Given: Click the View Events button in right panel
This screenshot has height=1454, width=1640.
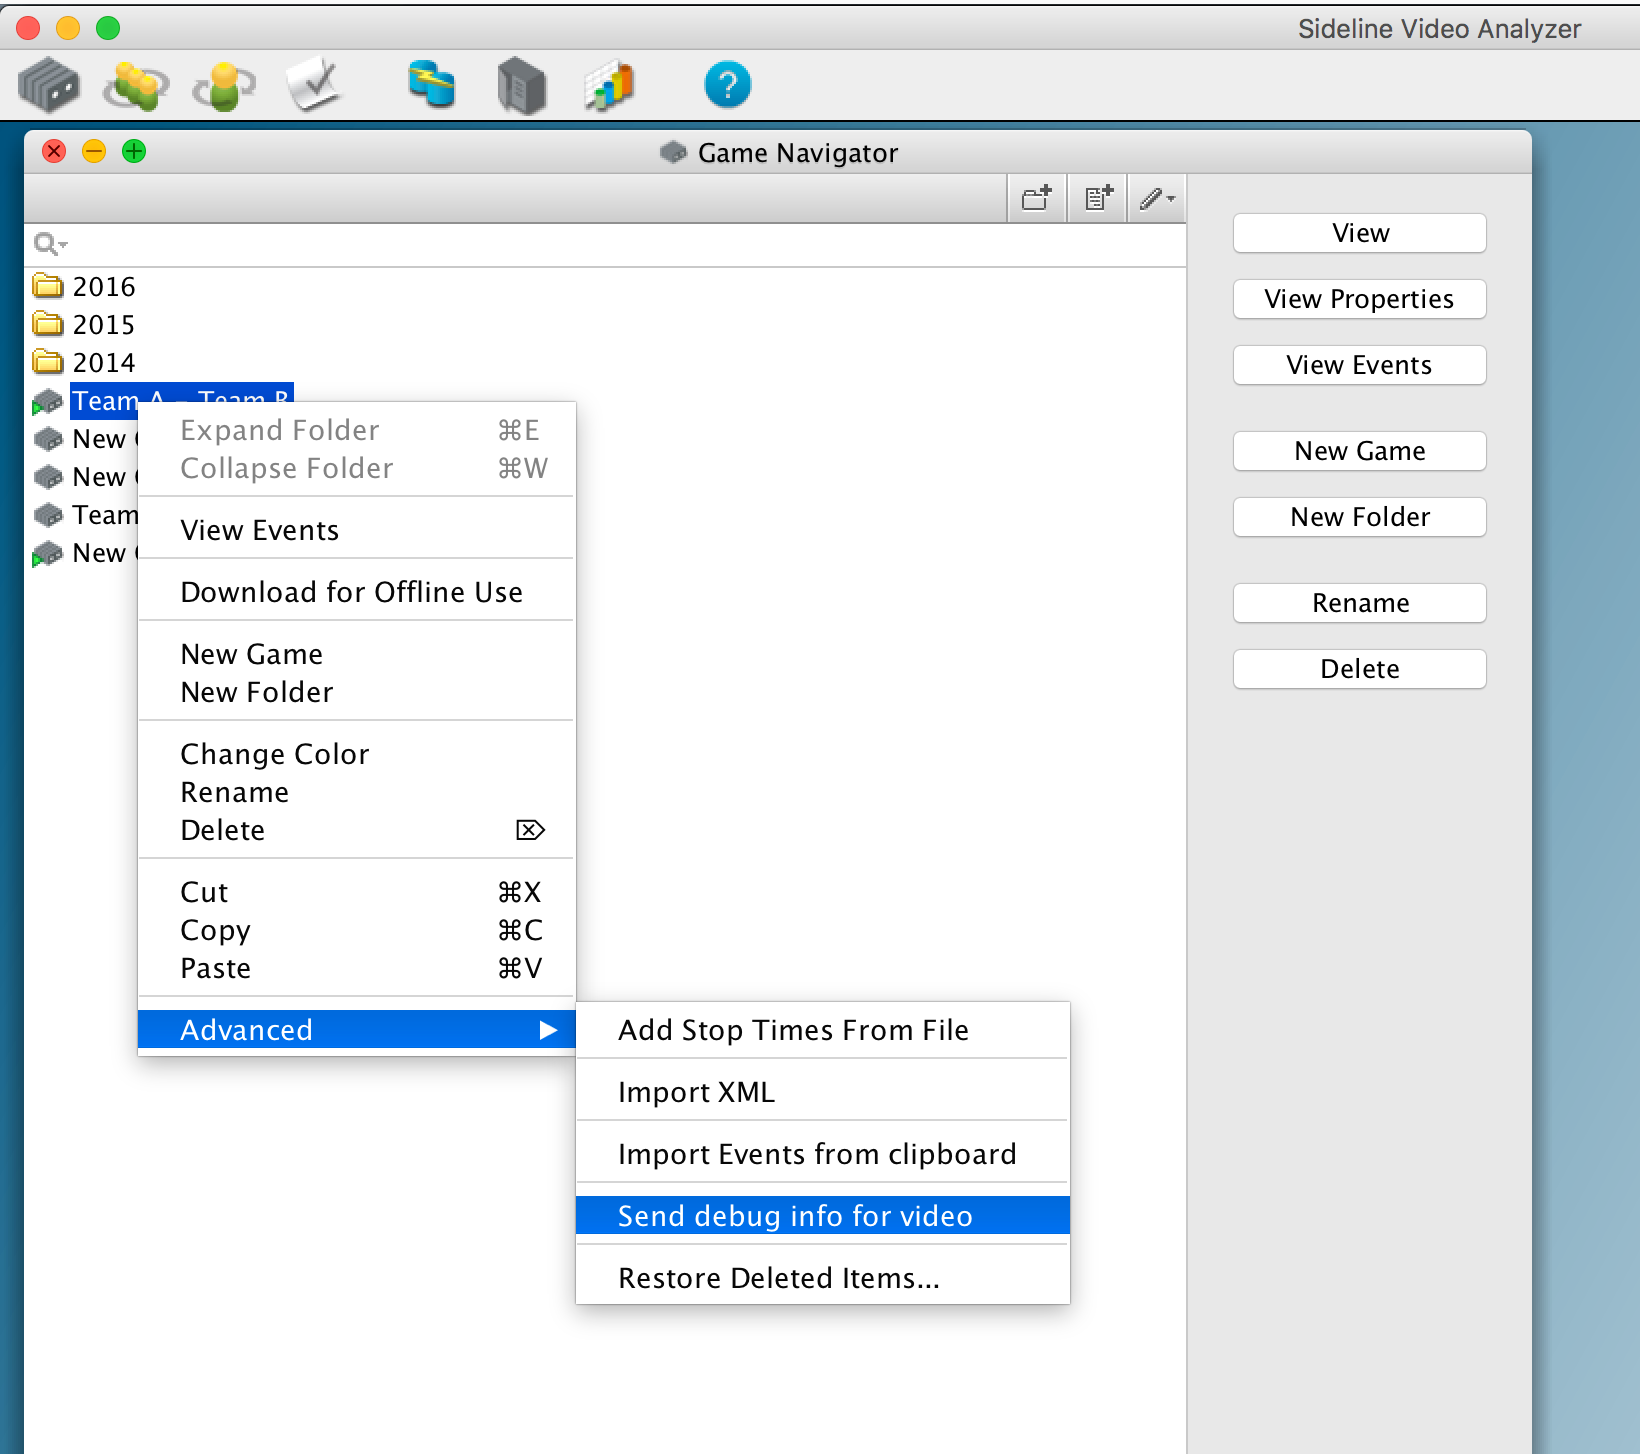Looking at the screenshot, I should click(1360, 365).
